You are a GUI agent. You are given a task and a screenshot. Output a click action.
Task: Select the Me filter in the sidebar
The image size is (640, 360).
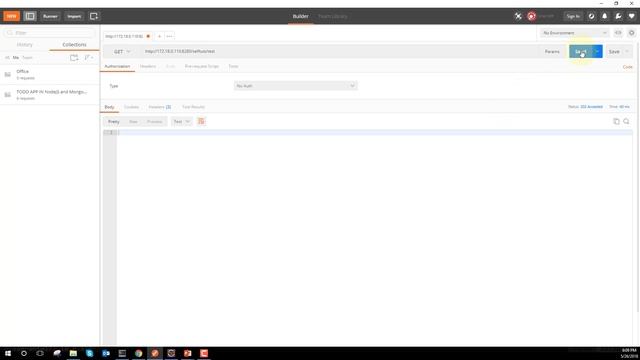(16, 58)
